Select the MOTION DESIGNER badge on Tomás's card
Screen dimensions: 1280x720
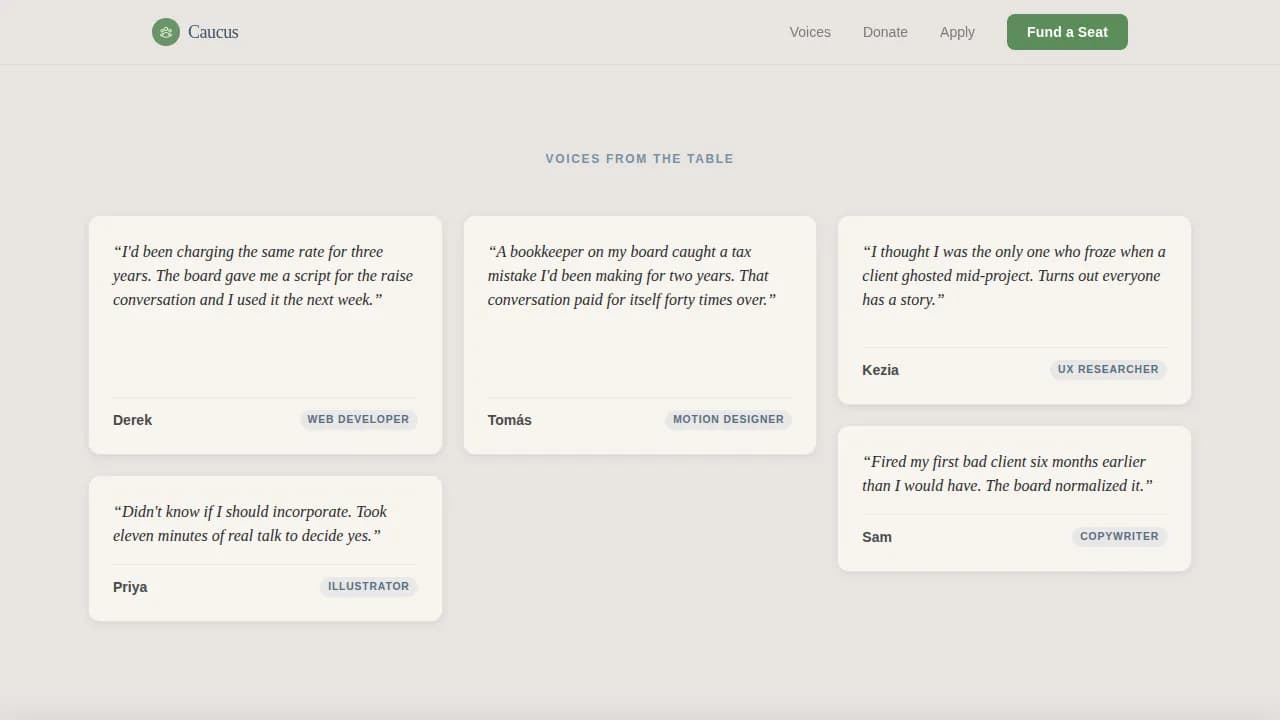pos(727,419)
